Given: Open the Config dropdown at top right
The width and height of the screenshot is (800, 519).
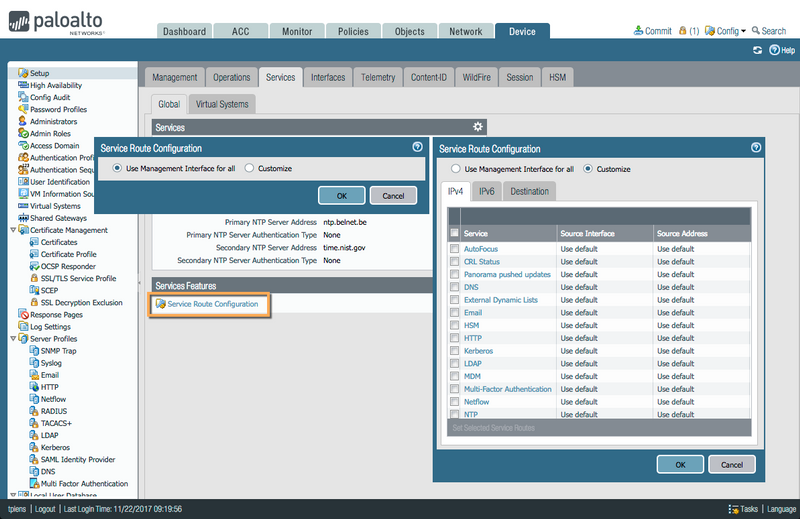Looking at the screenshot, I should (x=725, y=31).
